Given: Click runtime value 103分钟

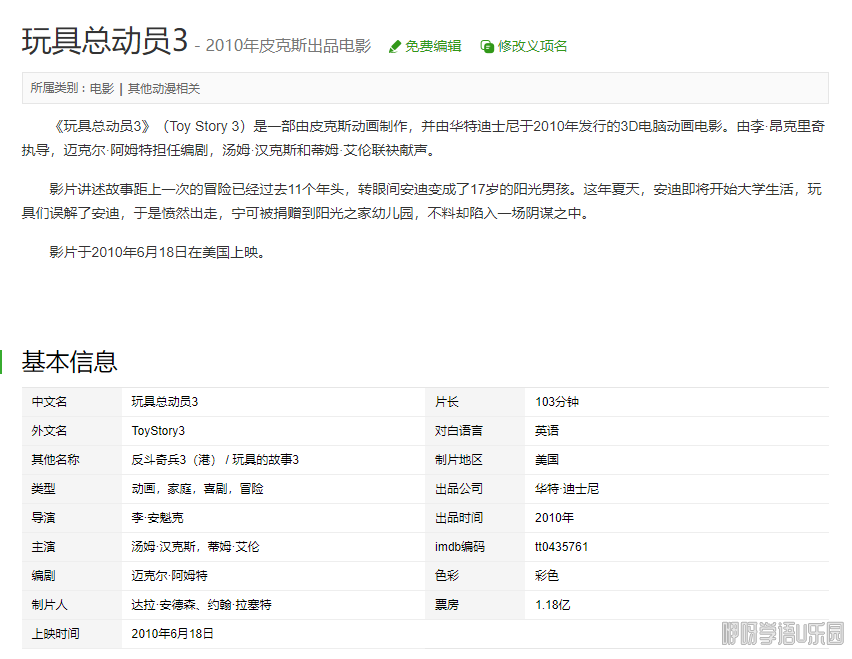Looking at the screenshot, I should tap(557, 402).
